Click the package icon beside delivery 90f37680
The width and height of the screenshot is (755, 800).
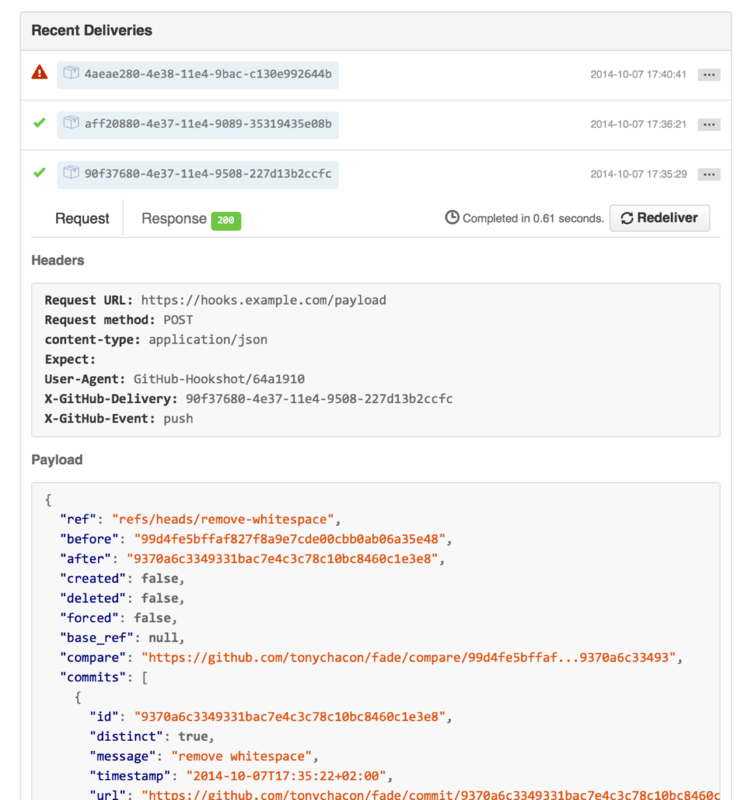pos(70,173)
